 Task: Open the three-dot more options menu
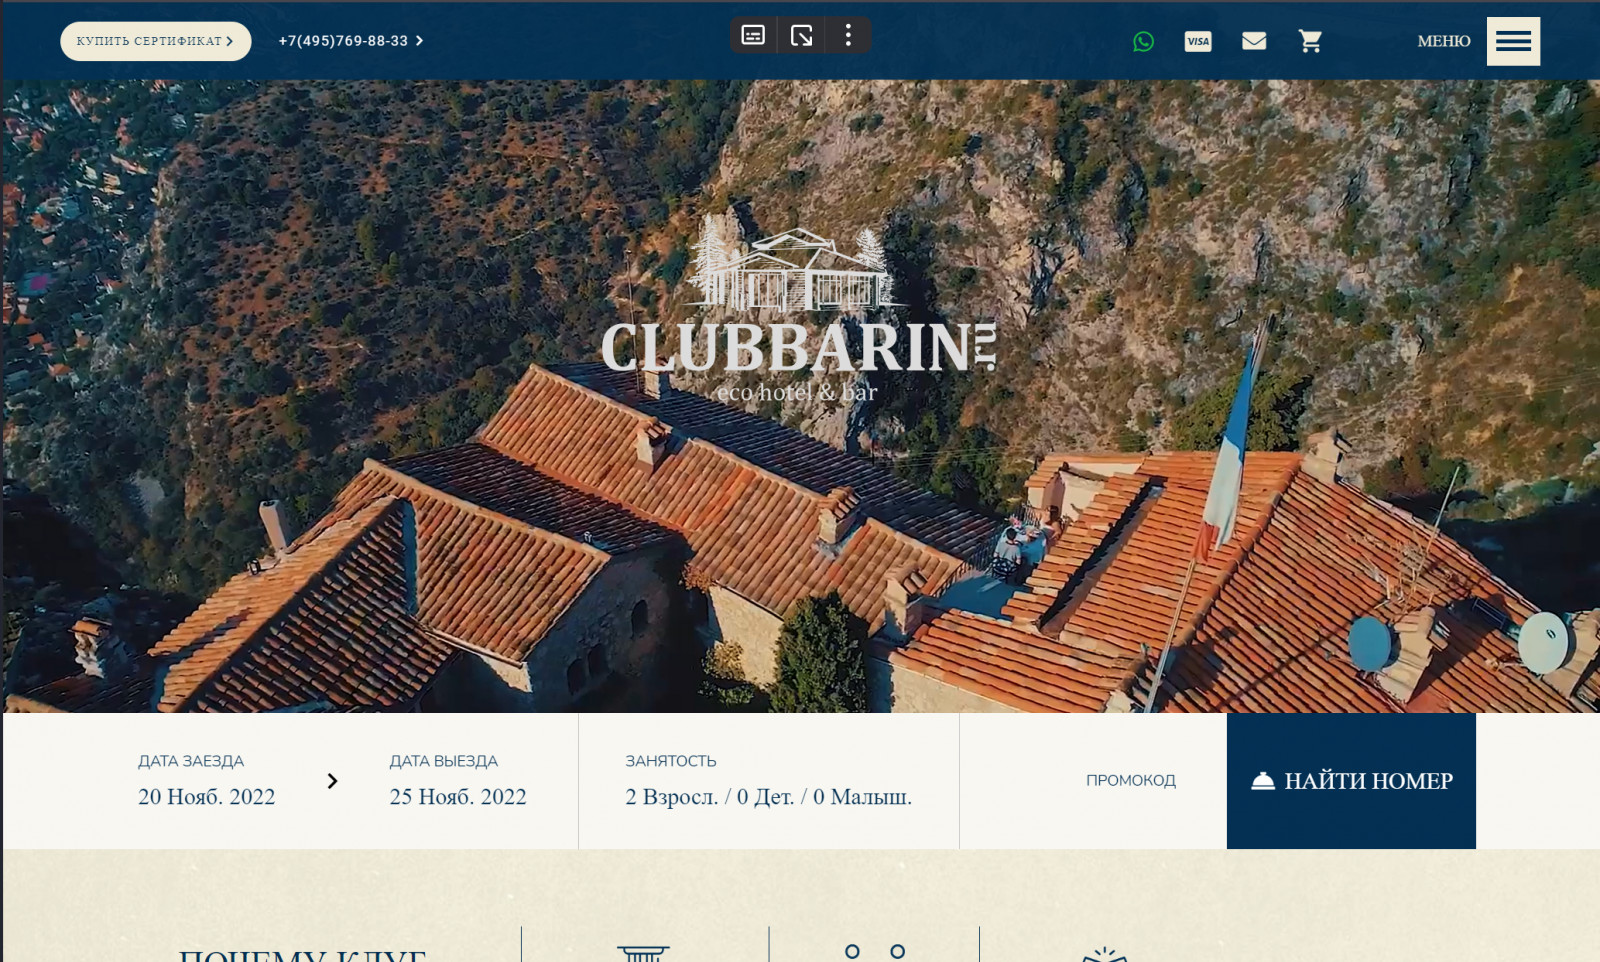tap(848, 35)
